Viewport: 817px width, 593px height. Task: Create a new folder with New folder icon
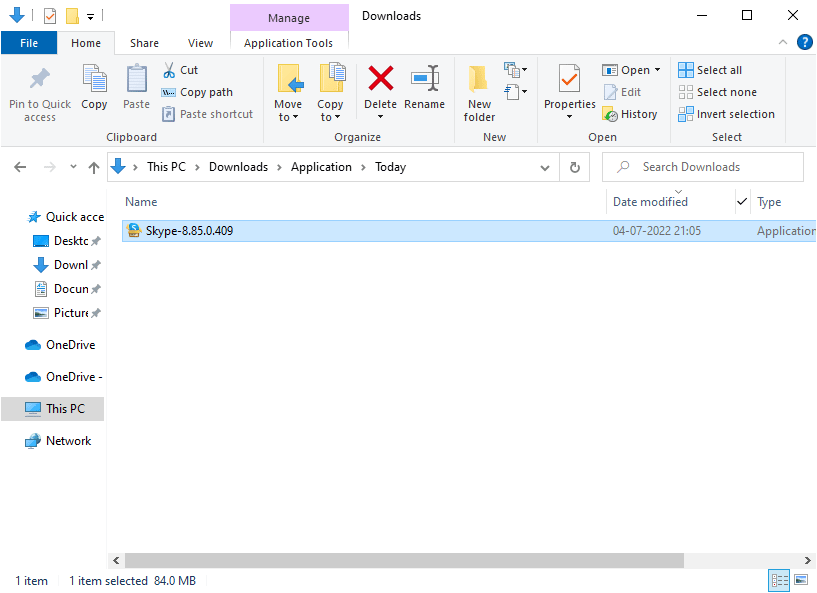(479, 80)
